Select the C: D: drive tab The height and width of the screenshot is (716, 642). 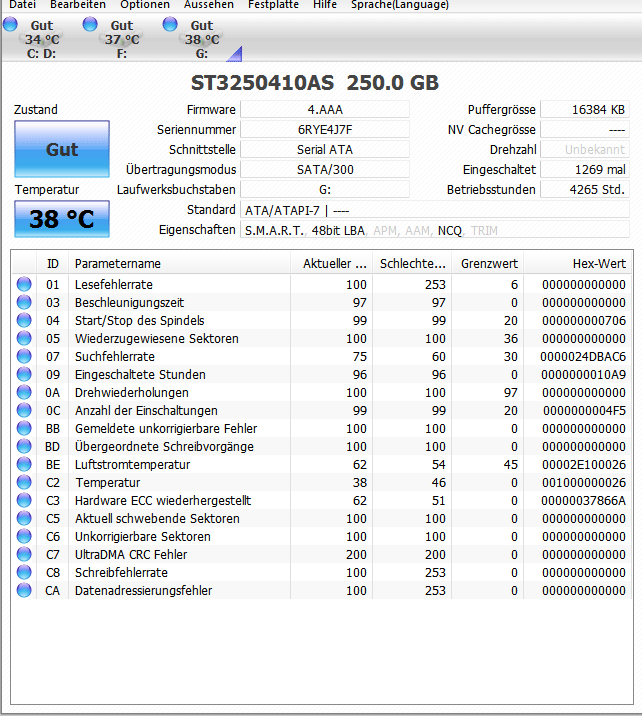(34, 39)
